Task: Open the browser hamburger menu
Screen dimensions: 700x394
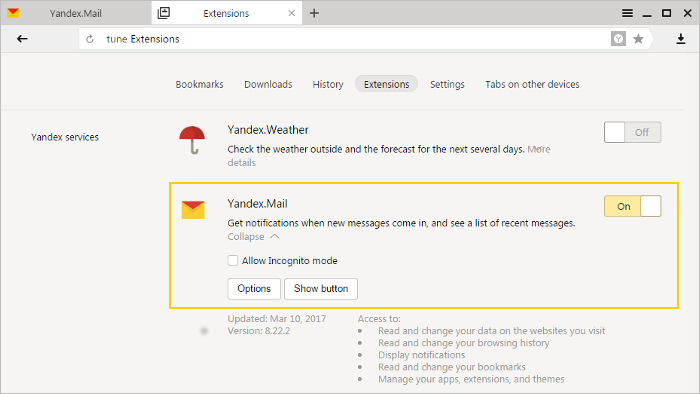Action: [627, 13]
